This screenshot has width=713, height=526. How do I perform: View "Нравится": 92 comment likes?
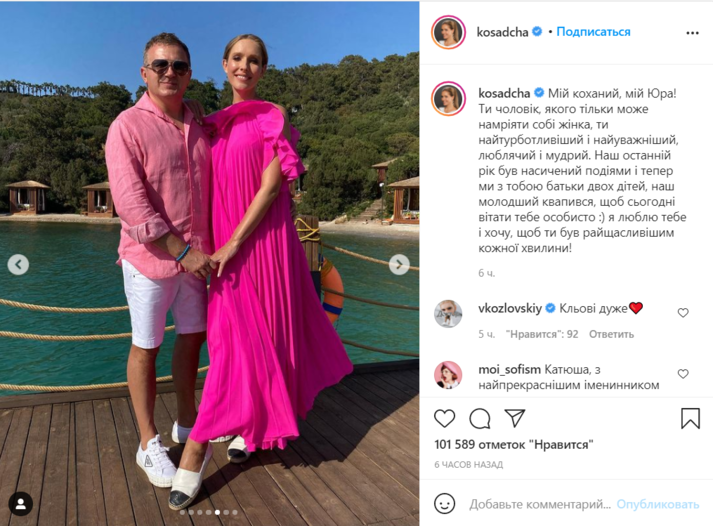[x=542, y=334]
